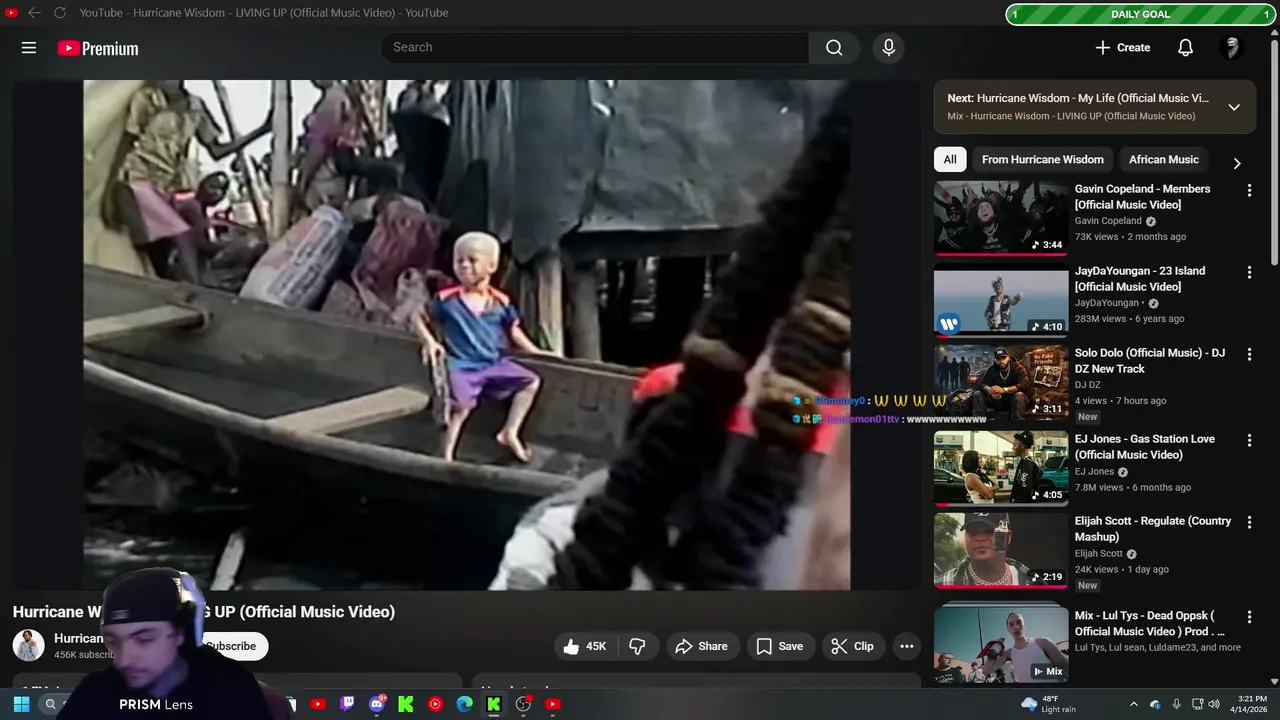Open the account avatar menu
The height and width of the screenshot is (720, 1280).
pyautogui.click(x=1232, y=47)
